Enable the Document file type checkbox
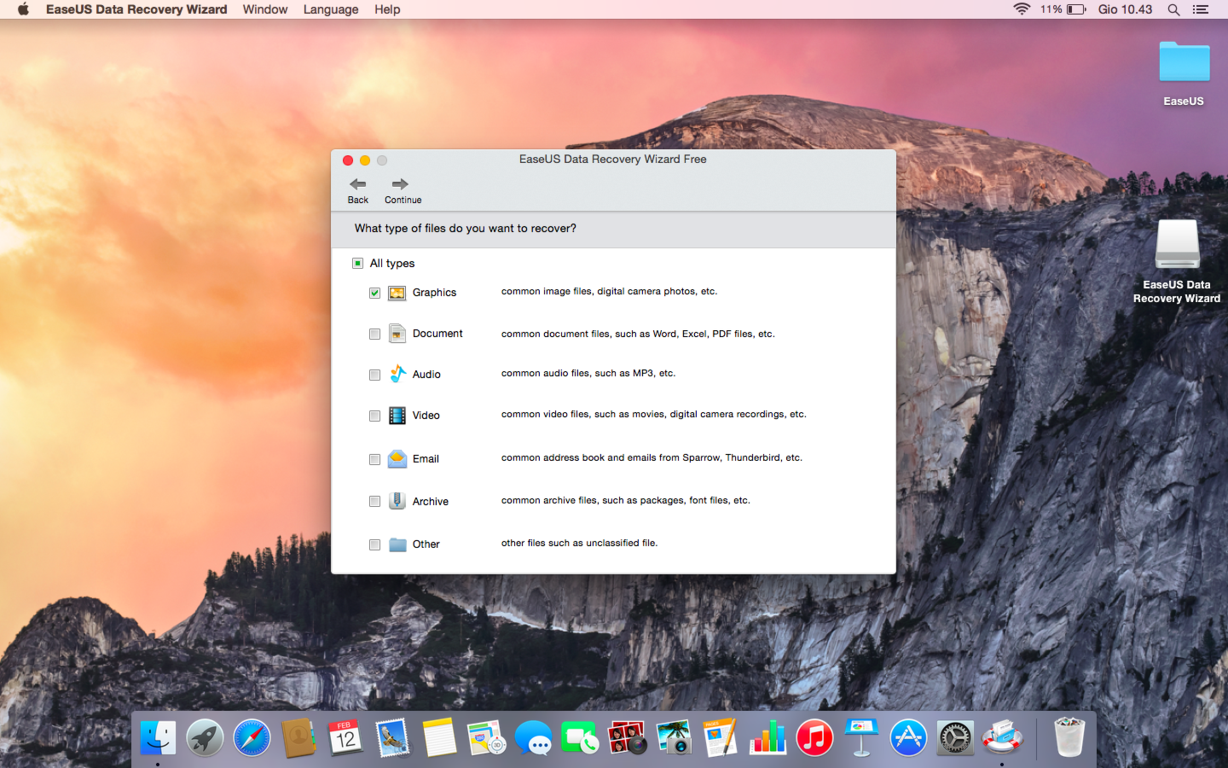Image resolution: width=1228 pixels, height=768 pixels. (x=374, y=334)
